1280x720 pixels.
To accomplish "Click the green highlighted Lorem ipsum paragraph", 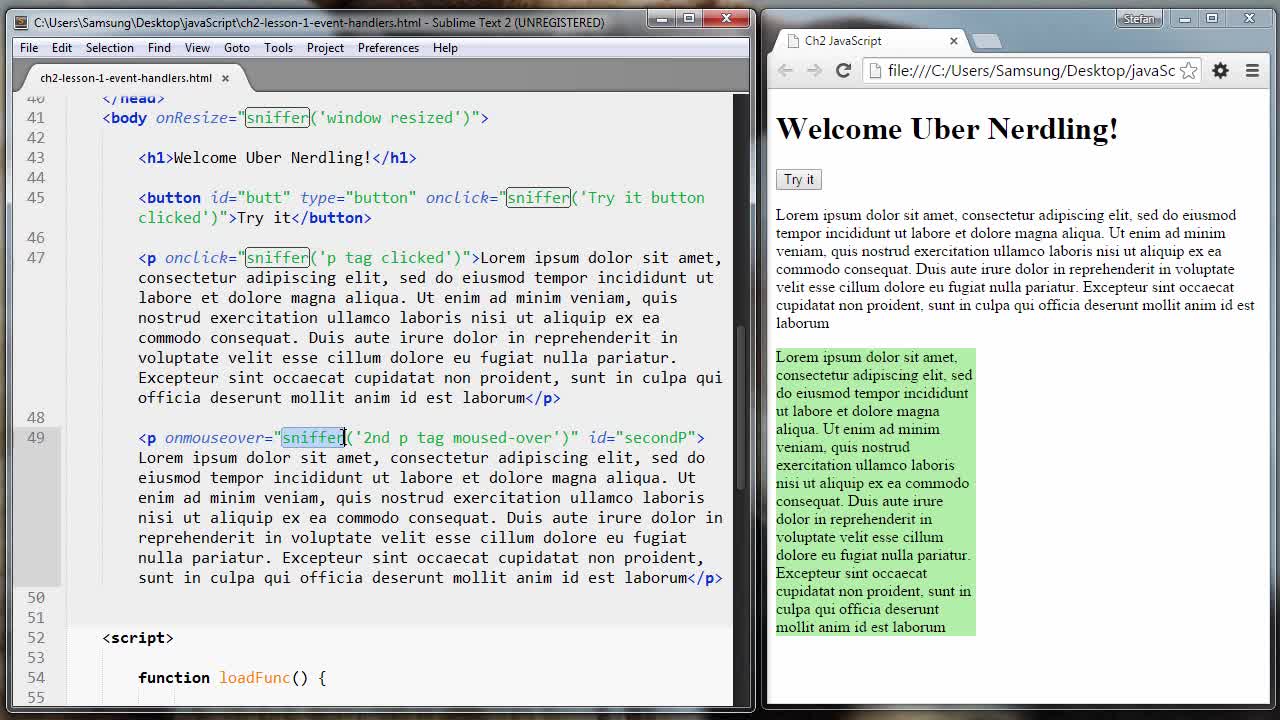I will [875, 492].
